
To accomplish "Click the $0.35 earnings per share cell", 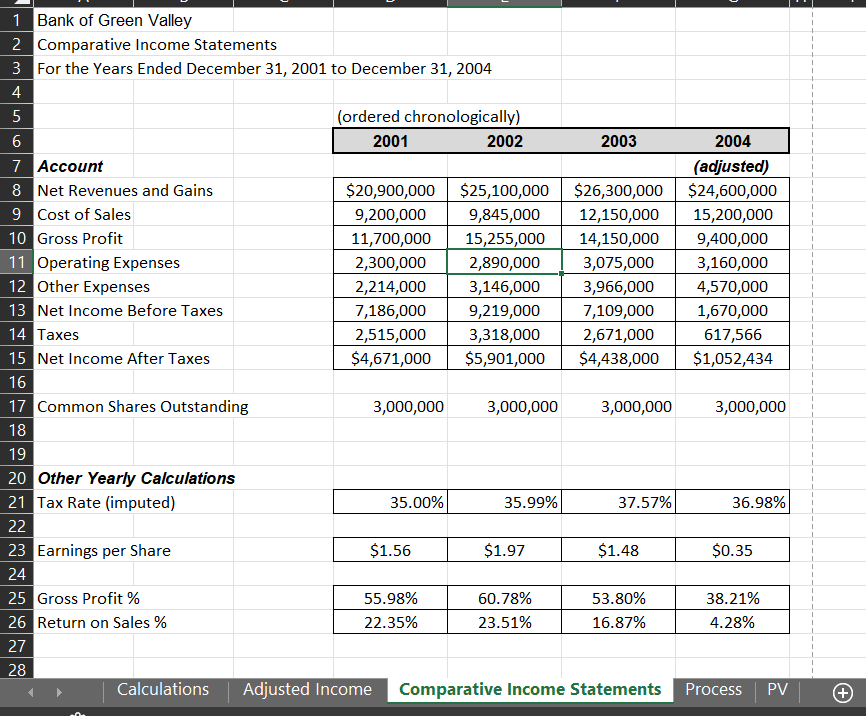I will tap(732, 550).
